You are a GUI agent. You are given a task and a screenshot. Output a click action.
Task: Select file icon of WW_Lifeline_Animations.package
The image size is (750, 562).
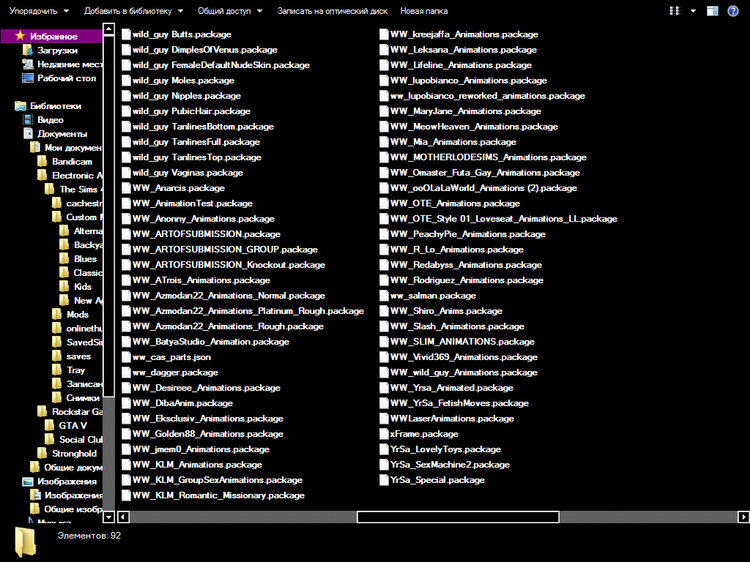pyautogui.click(x=384, y=65)
